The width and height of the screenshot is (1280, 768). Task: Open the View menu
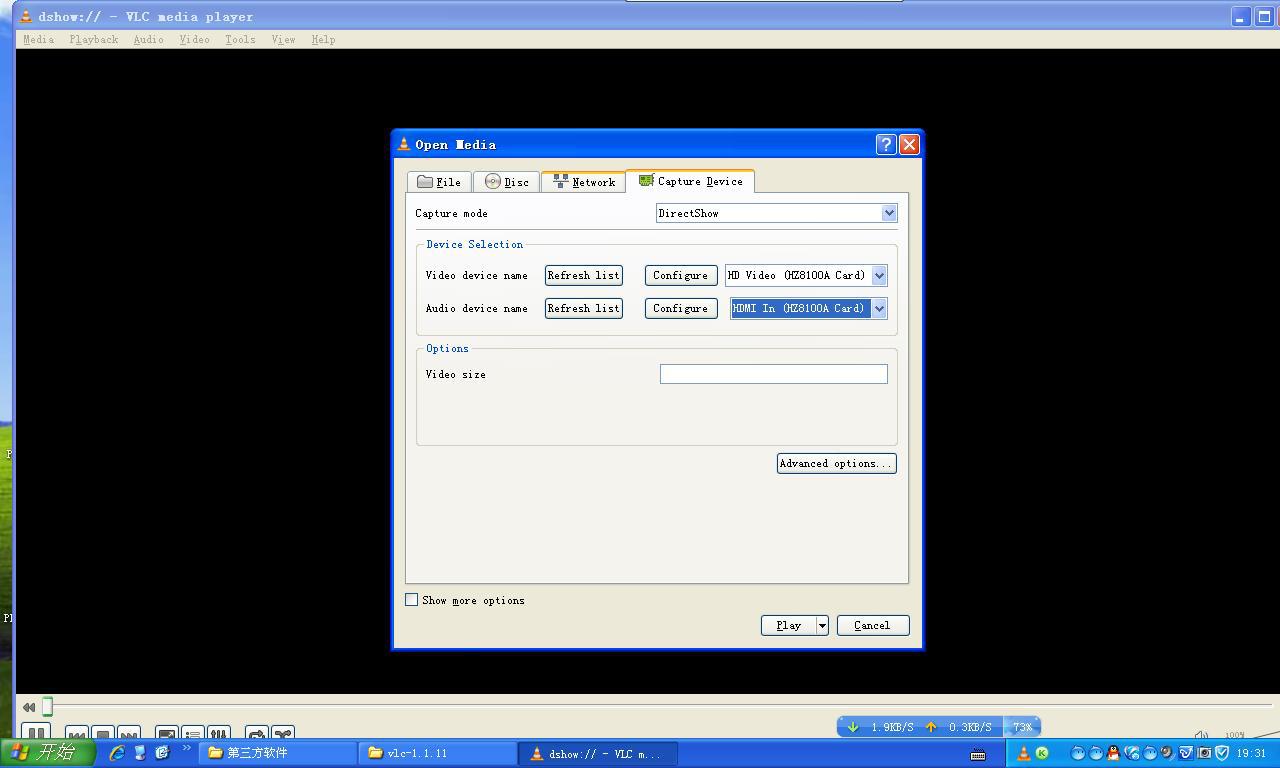[x=283, y=40]
